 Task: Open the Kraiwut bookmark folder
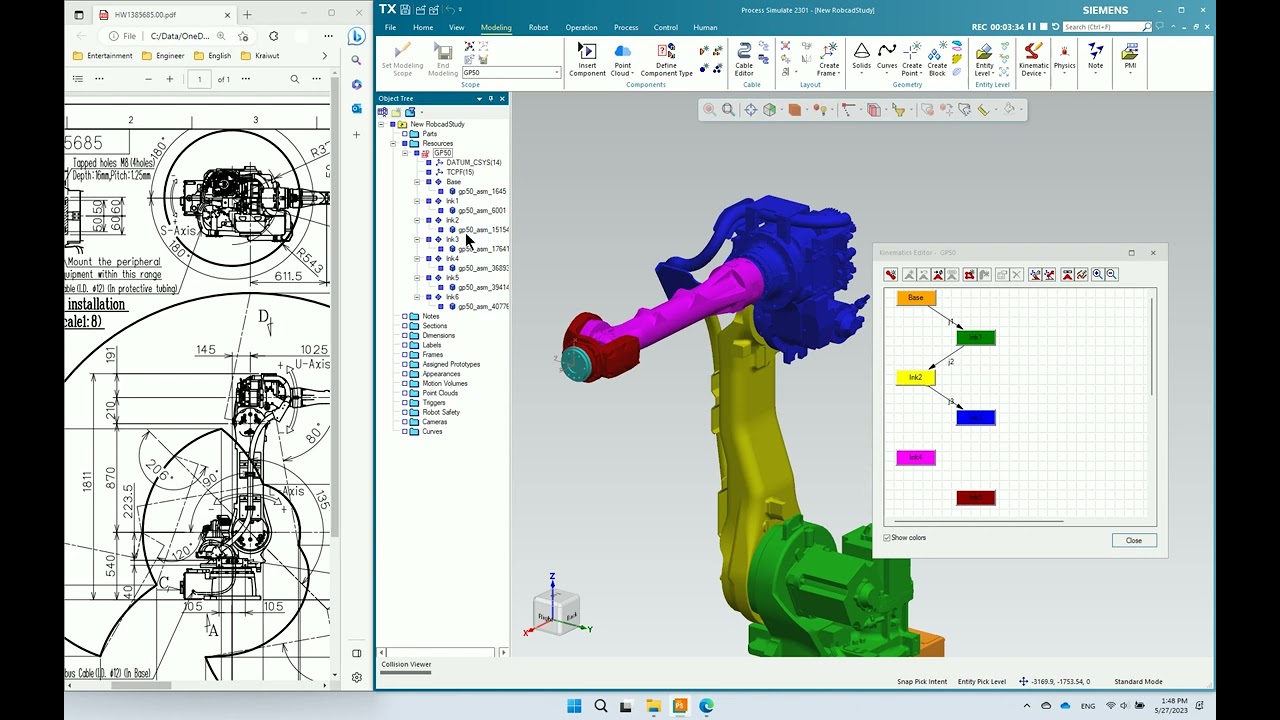coord(260,56)
